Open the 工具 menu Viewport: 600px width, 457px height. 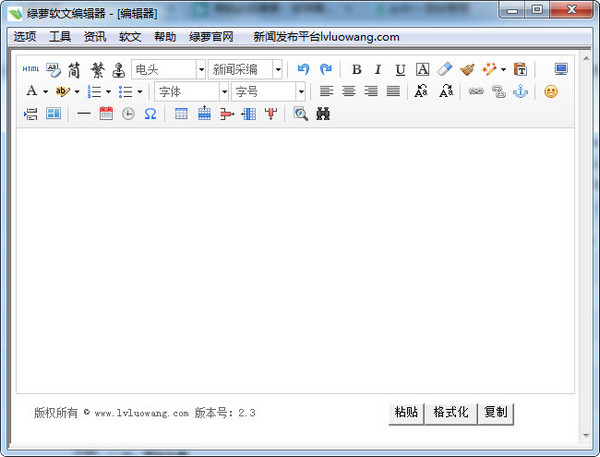pyautogui.click(x=60, y=37)
